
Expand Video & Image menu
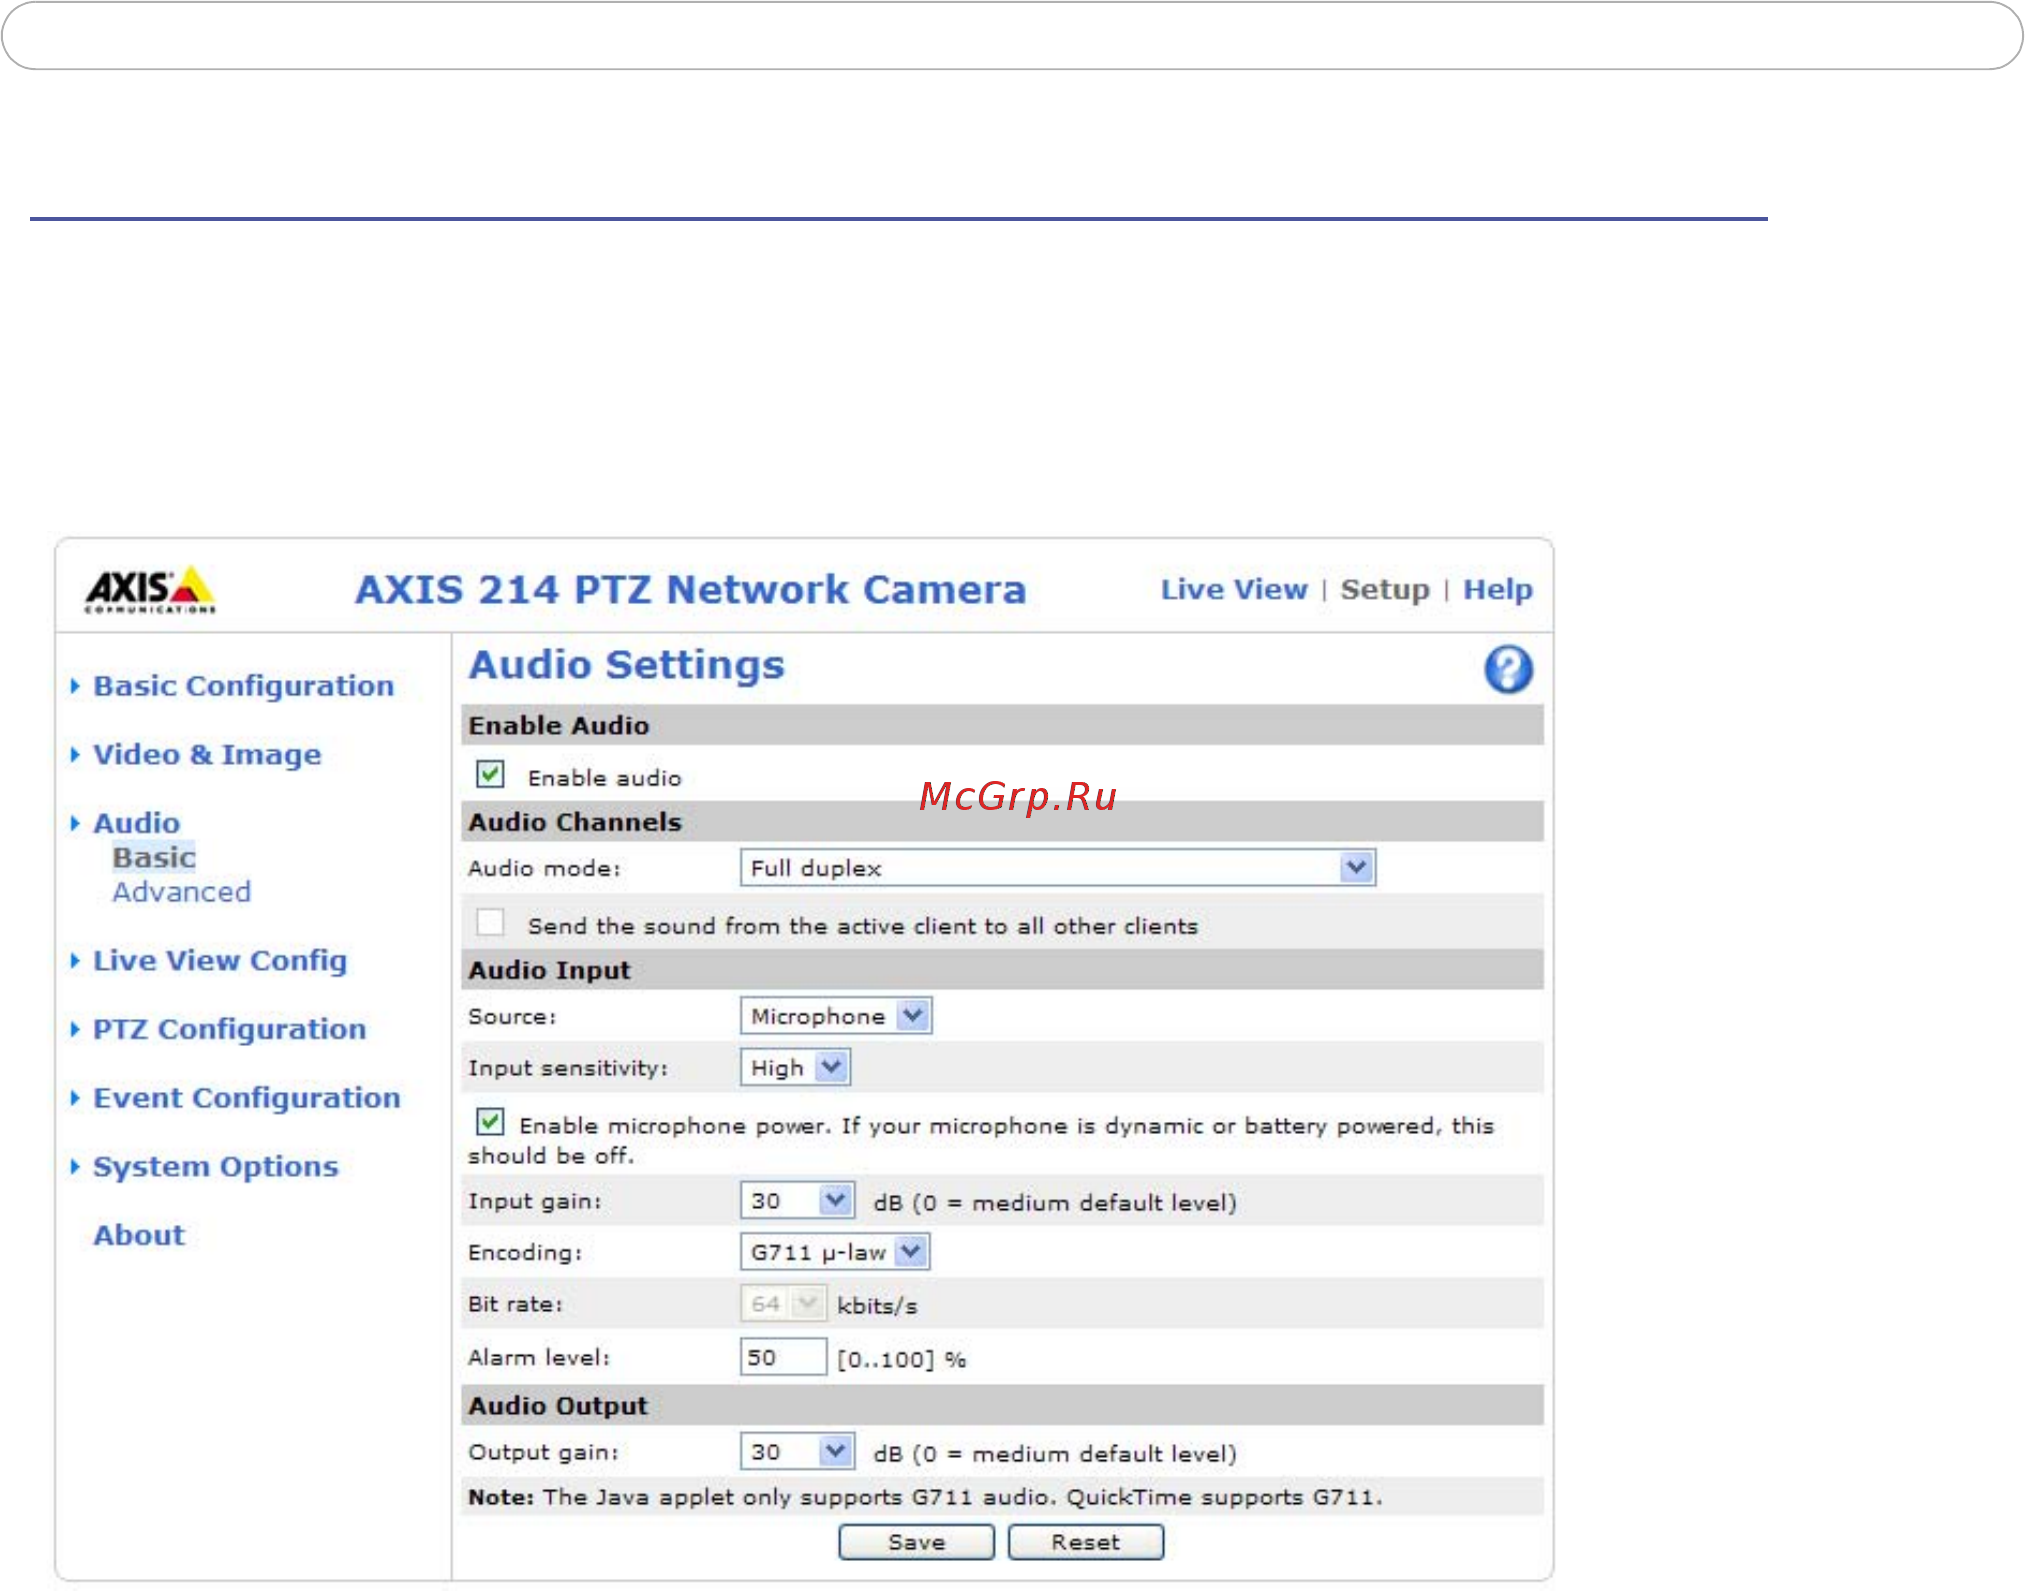[207, 755]
